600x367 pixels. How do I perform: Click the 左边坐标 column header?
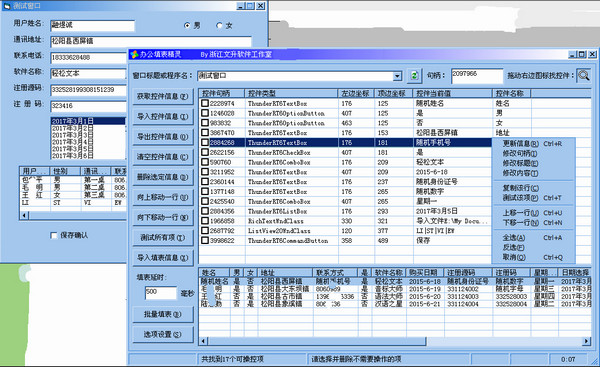(x=356, y=93)
